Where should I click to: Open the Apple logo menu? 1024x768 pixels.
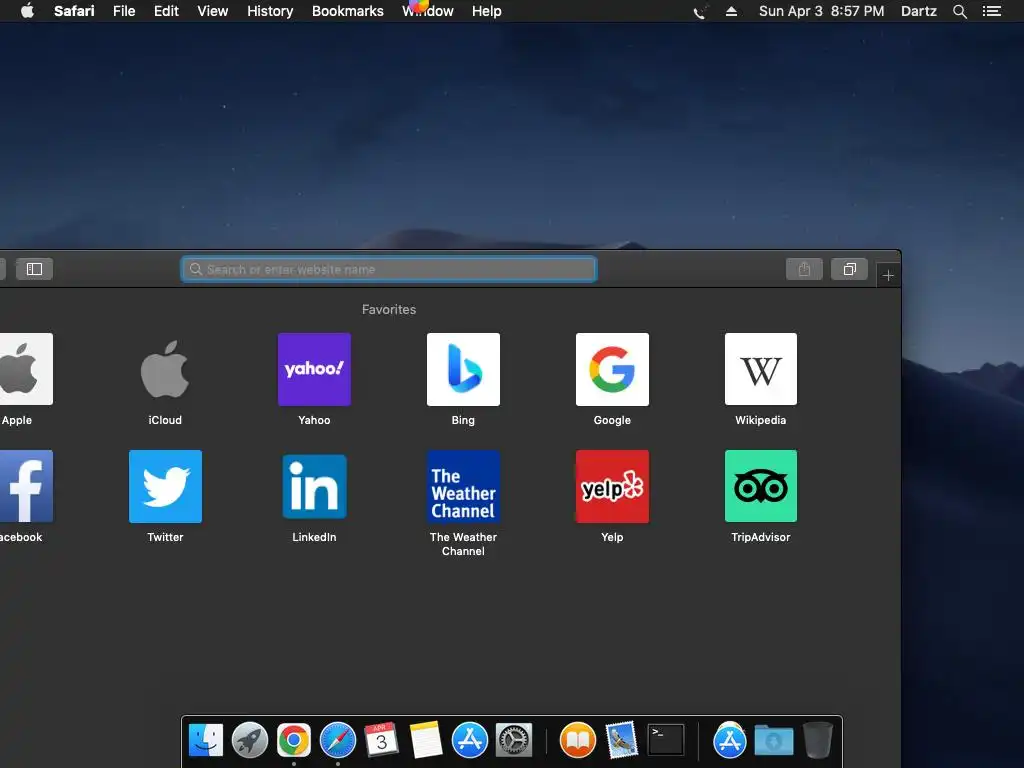[27, 11]
